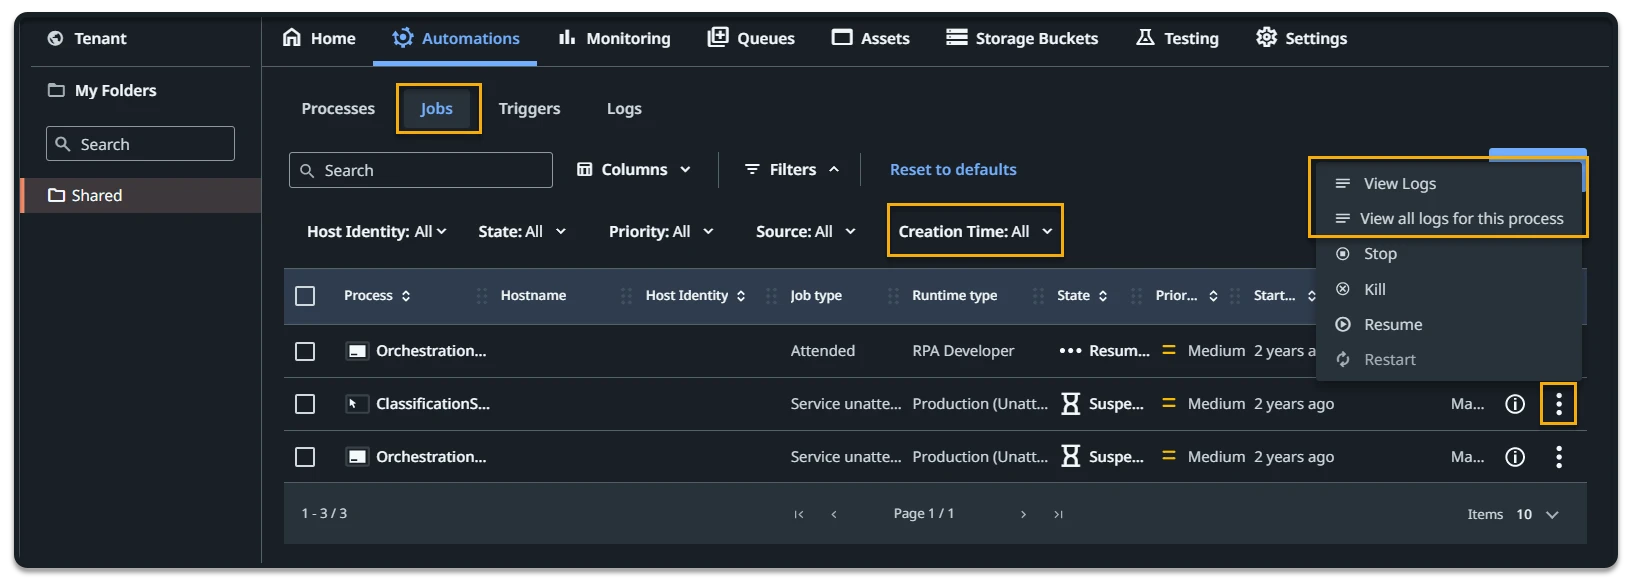Viewport: 1631px width, 581px height.
Task: Open the Assets tab
Action: (x=871, y=38)
